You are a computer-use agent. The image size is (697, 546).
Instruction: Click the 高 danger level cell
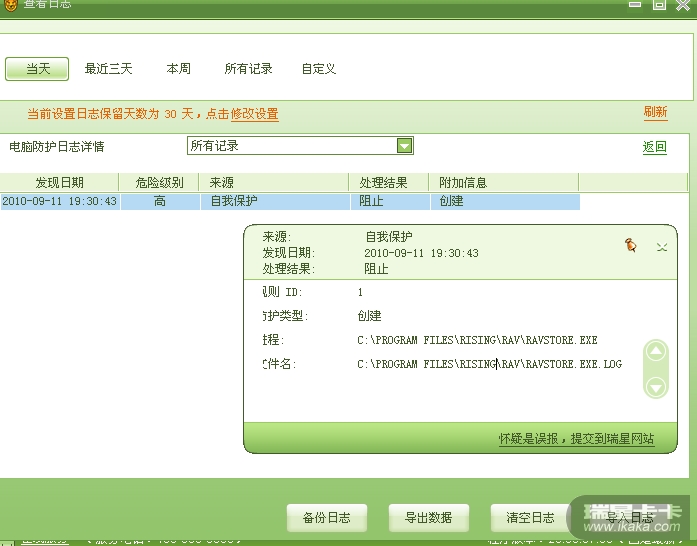(160, 201)
